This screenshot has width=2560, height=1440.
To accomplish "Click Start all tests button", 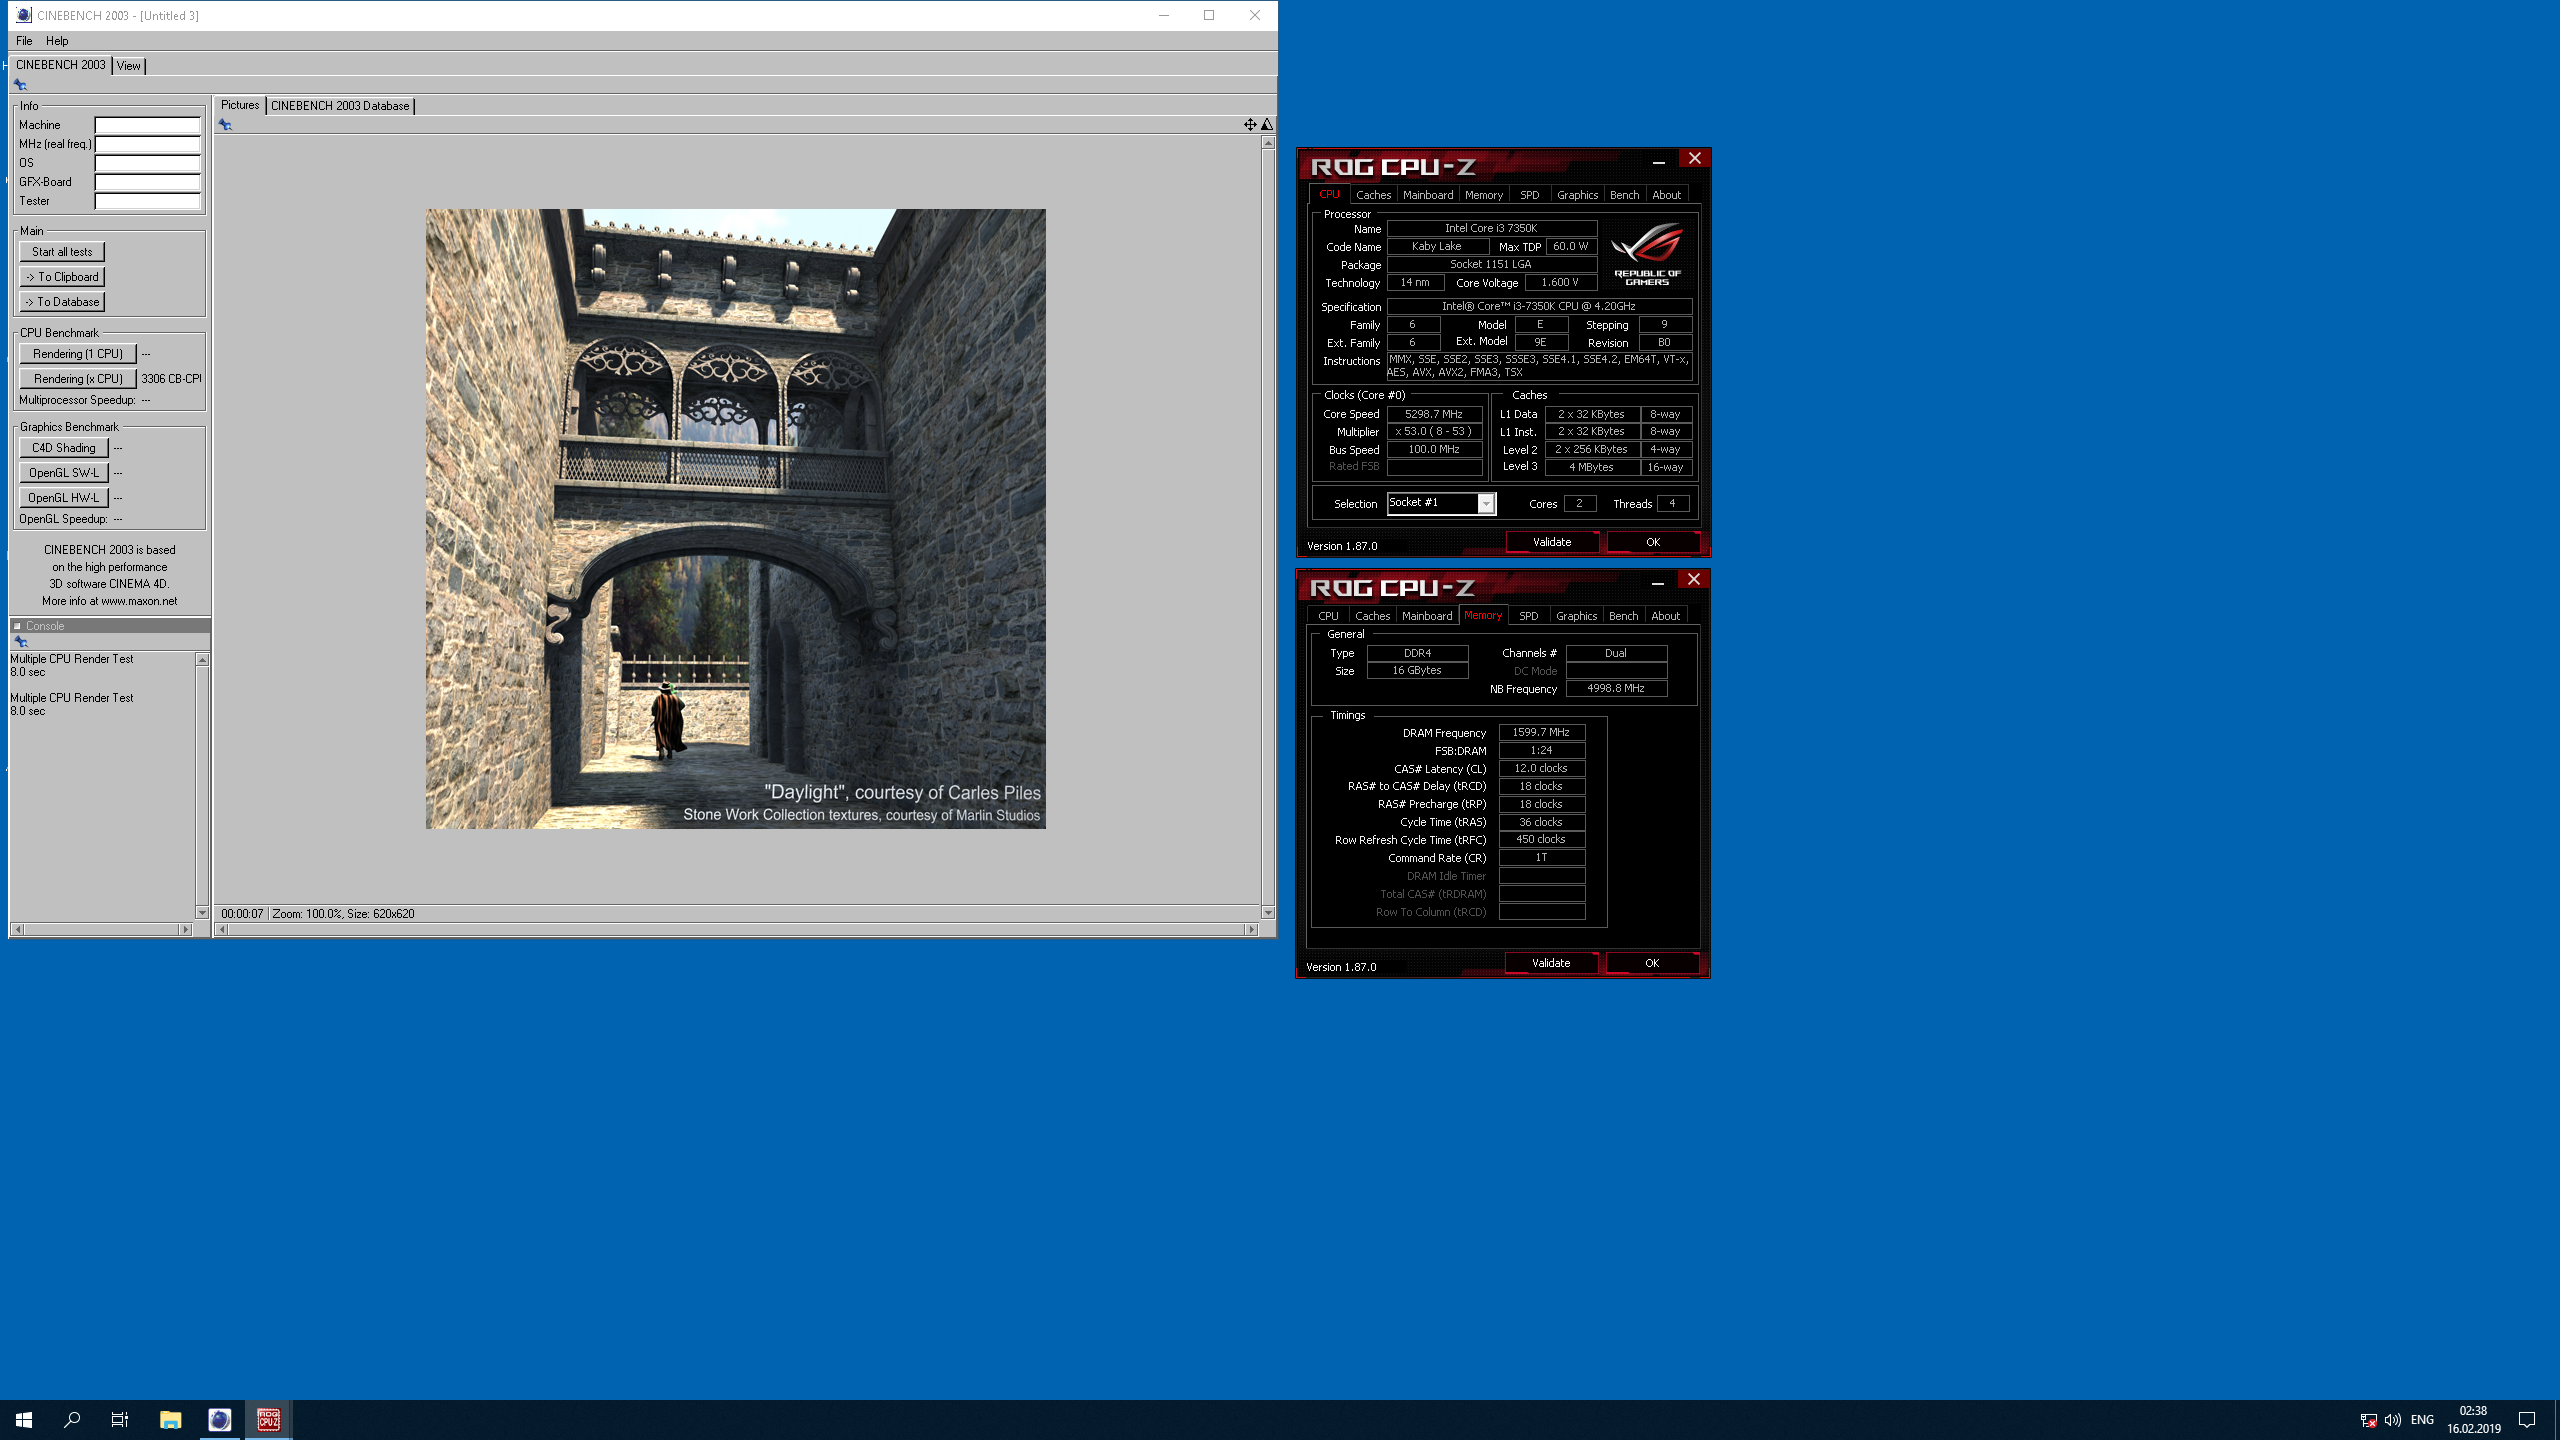I will click(62, 252).
